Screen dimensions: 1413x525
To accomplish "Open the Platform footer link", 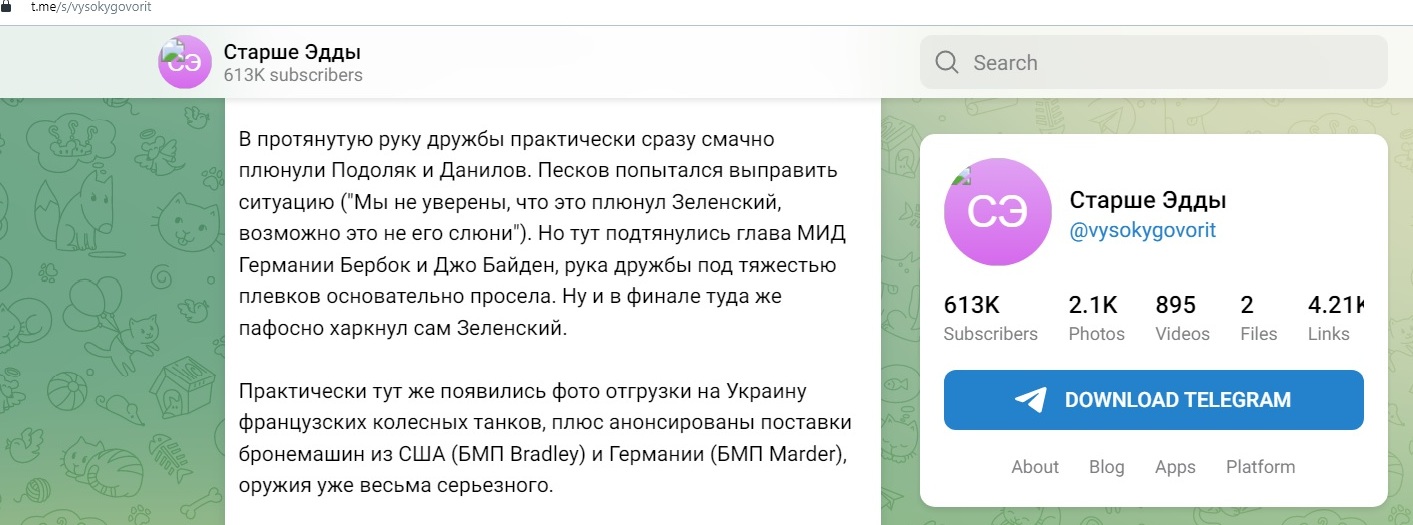I will [1260, 467].
